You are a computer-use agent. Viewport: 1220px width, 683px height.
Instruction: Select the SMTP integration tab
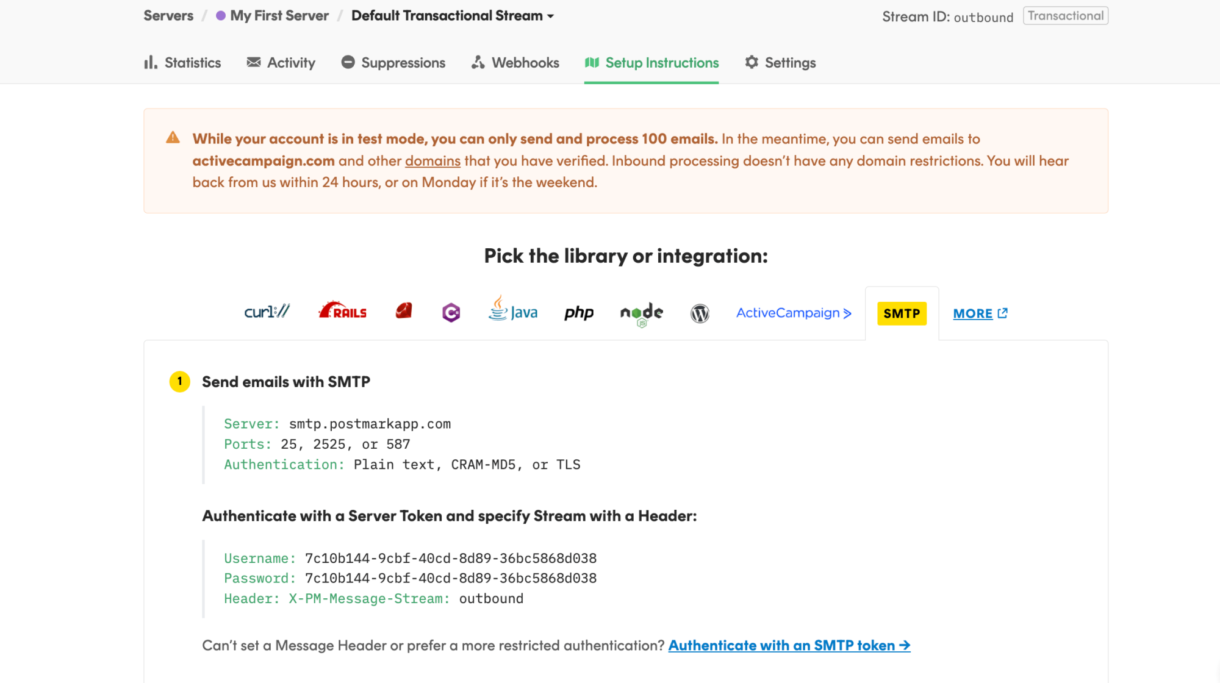[x=902, y=313]
